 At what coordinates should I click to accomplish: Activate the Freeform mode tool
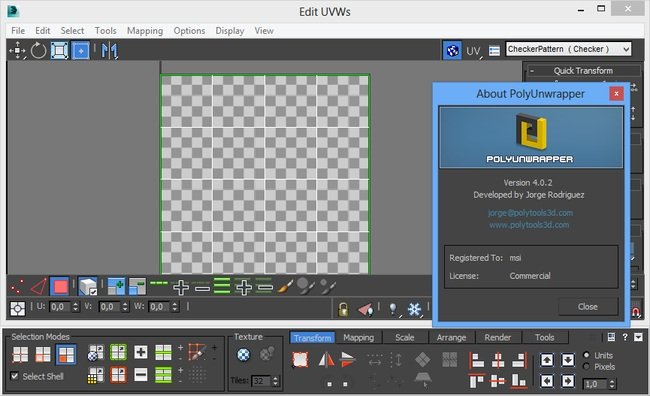[x=80, y=51]
